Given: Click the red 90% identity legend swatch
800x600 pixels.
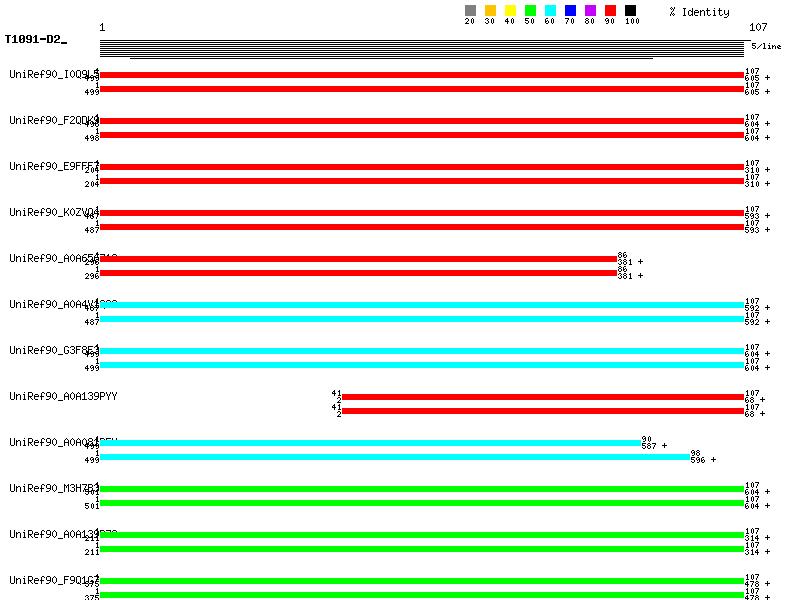Looking at the screenshot, I should (x=610, y=11).
